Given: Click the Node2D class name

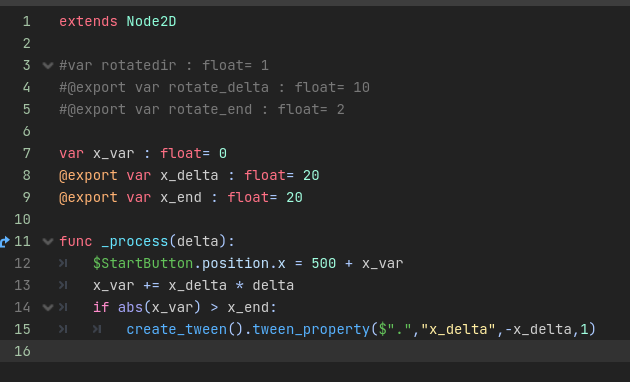Looking at the screenshot, I should pos(151,21).
